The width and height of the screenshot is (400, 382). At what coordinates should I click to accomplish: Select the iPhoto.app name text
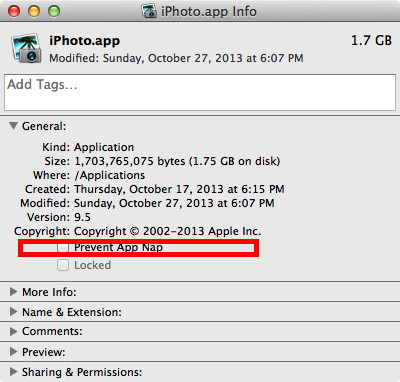tap(85, 41)
